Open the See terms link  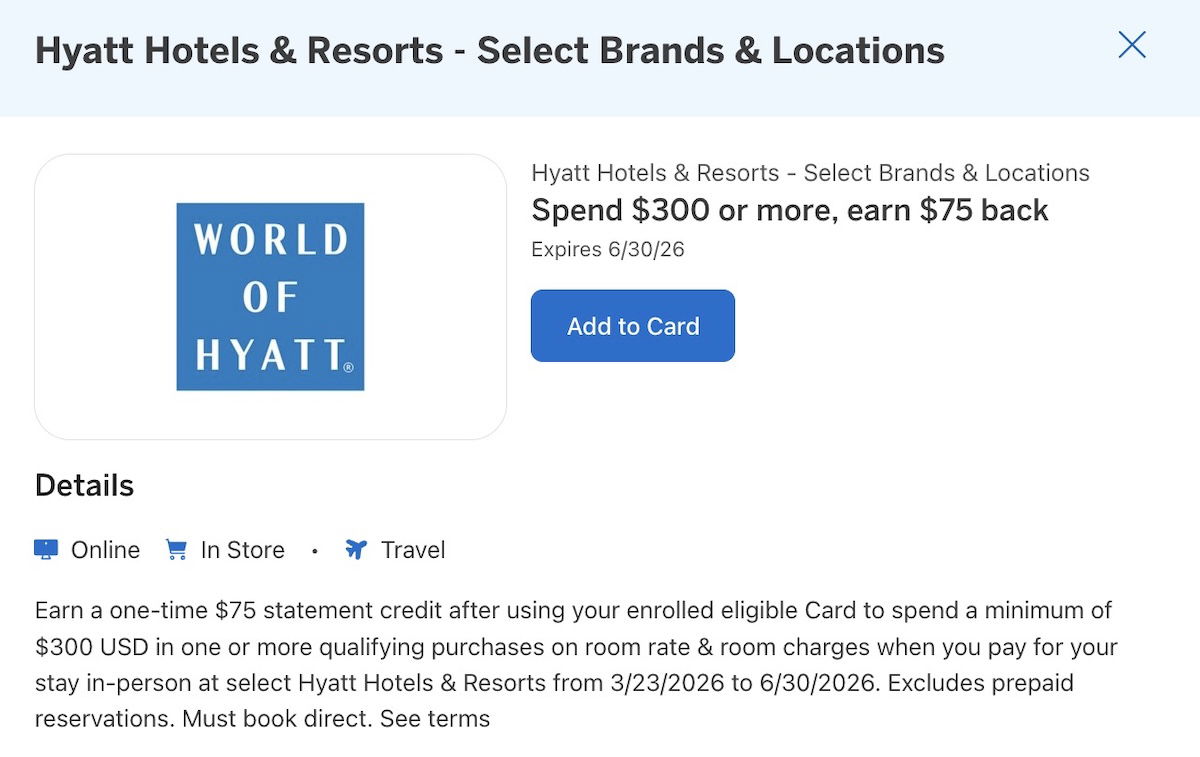click(x=435, y=718)
